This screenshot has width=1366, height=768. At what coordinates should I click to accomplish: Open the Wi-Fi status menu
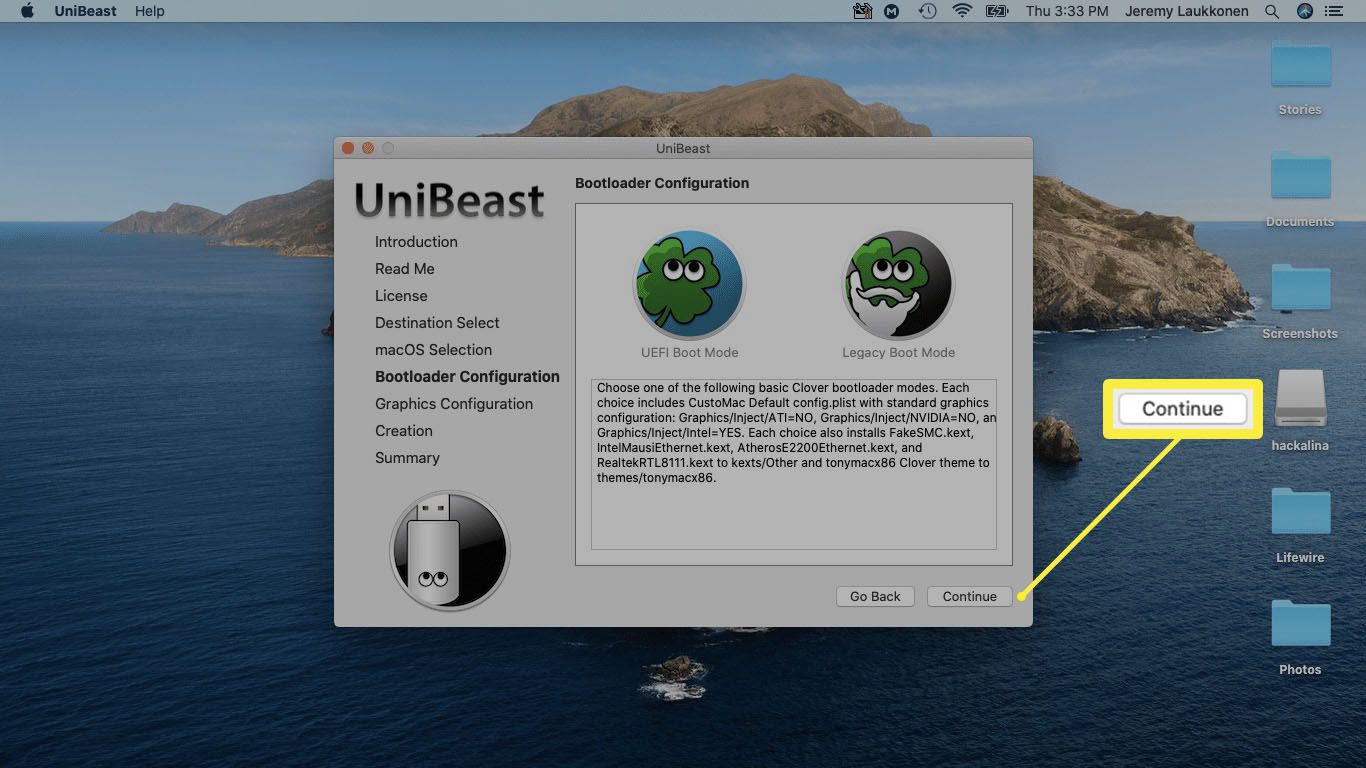tap(962, 11)
